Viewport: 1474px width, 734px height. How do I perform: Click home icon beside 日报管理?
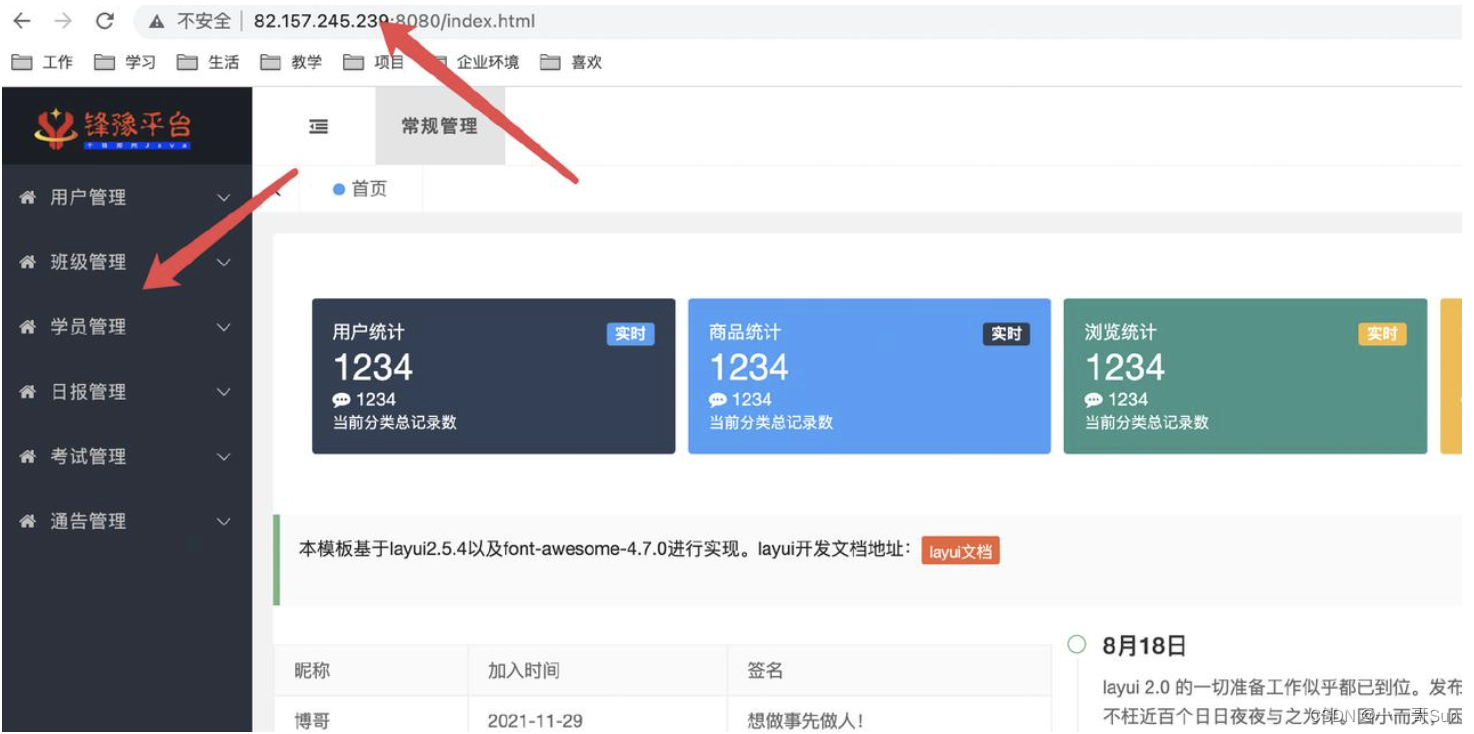[x=28, y=392]
